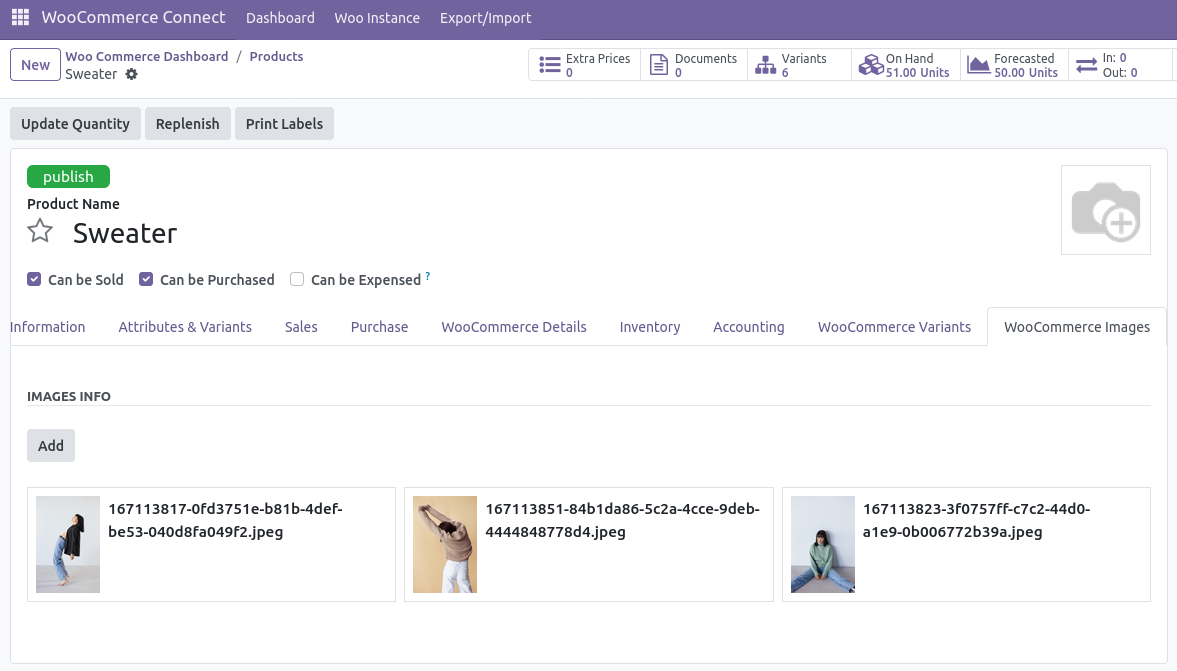Toggle the Can be Purchased checkbox
This screenshot has width=1177, height=671.
pyautogui.click(x=146, y=280)
